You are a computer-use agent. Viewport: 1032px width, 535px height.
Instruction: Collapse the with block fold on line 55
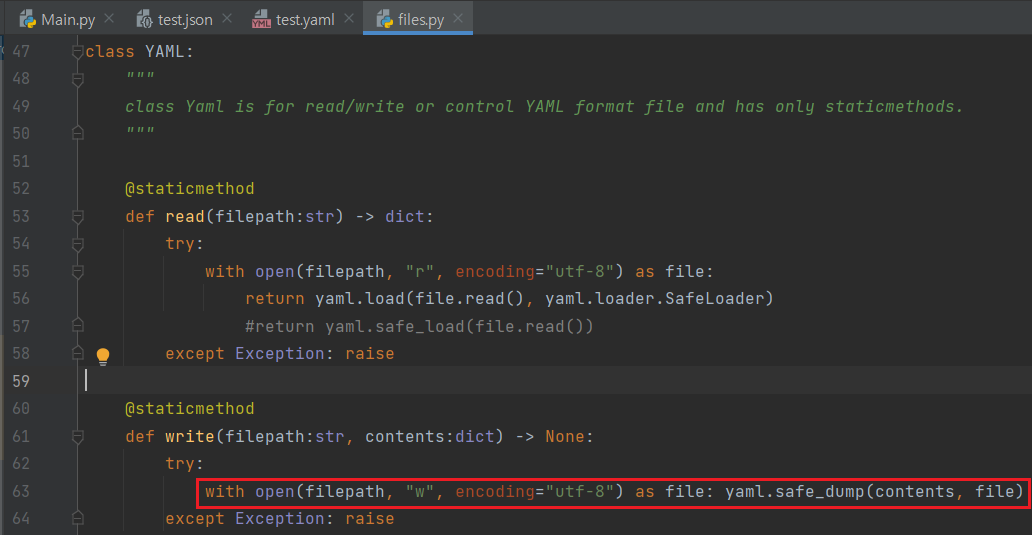click(78, 272)
